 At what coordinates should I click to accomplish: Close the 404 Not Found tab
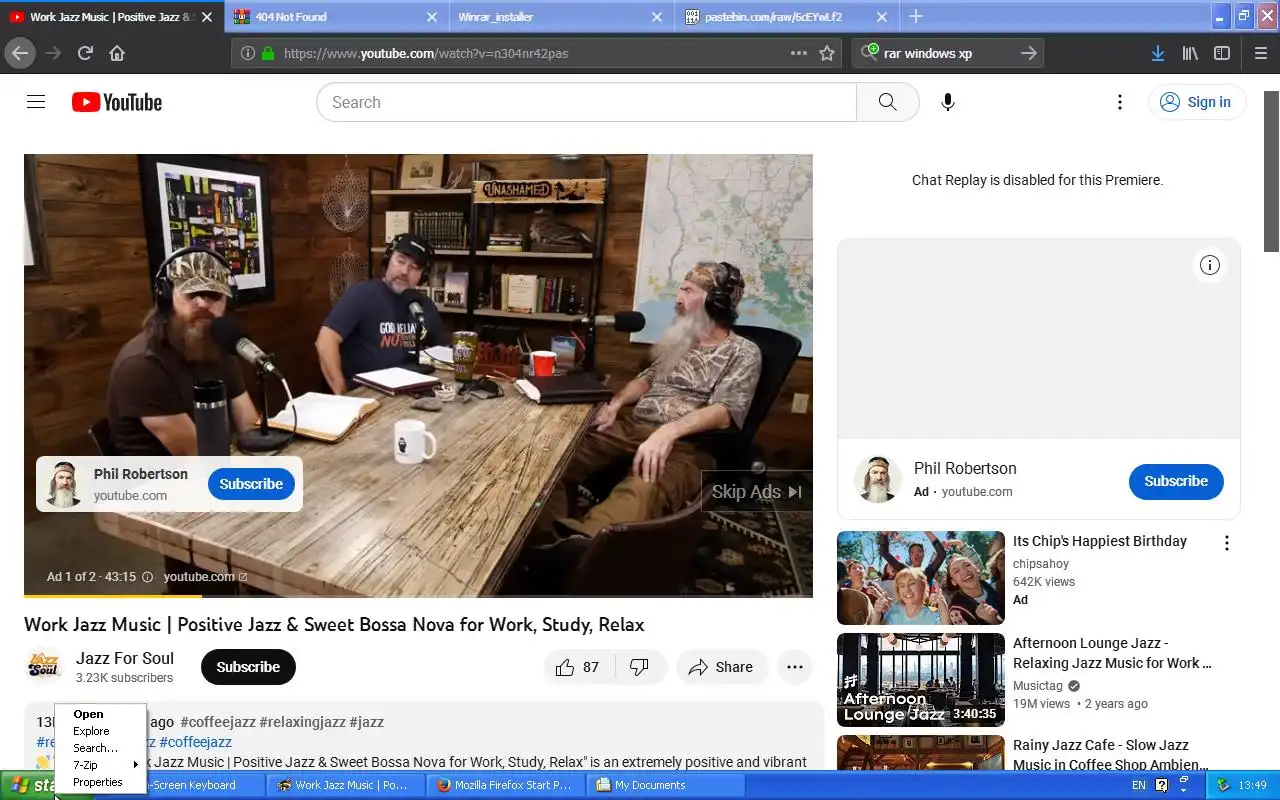[432, 17]
